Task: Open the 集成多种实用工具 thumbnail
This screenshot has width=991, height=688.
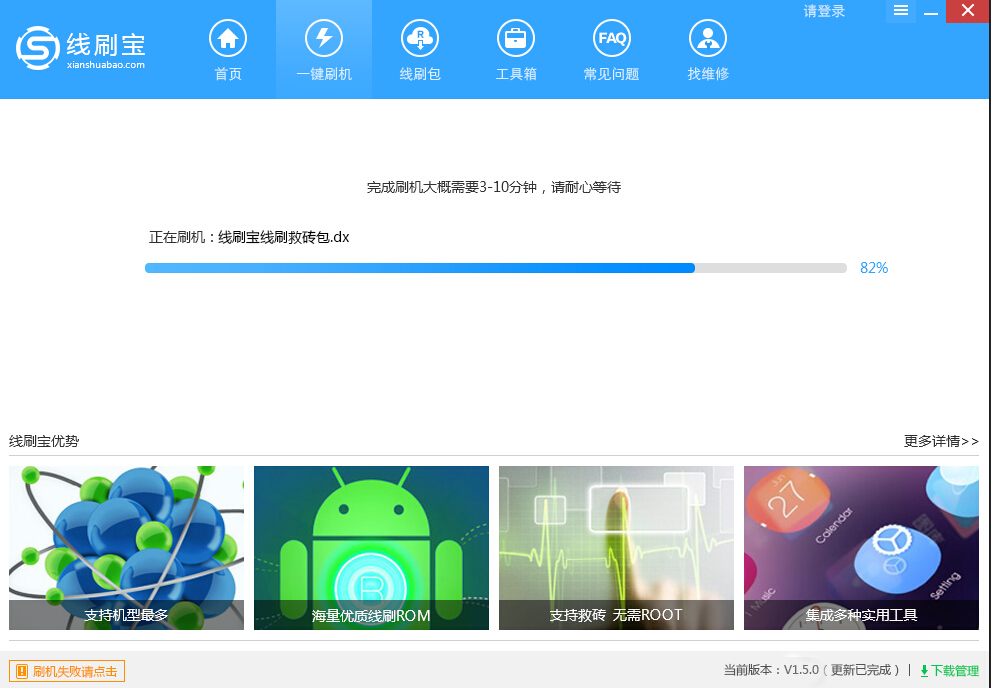Action: pyautogui.click(x=861, y=547)
